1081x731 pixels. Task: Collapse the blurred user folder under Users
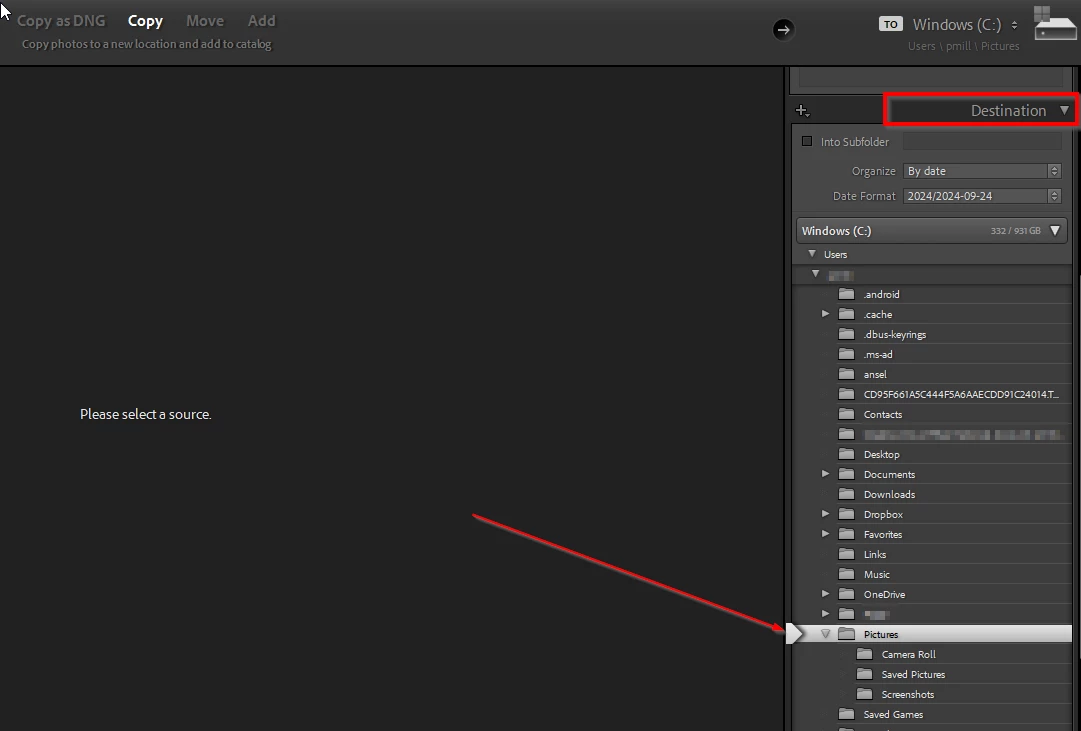(816, 274)
